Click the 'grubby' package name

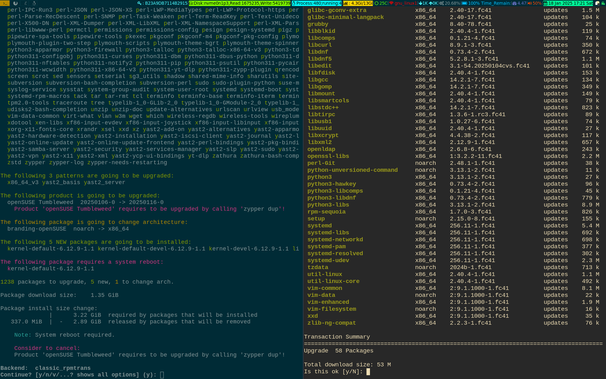[x=318, y=24]
